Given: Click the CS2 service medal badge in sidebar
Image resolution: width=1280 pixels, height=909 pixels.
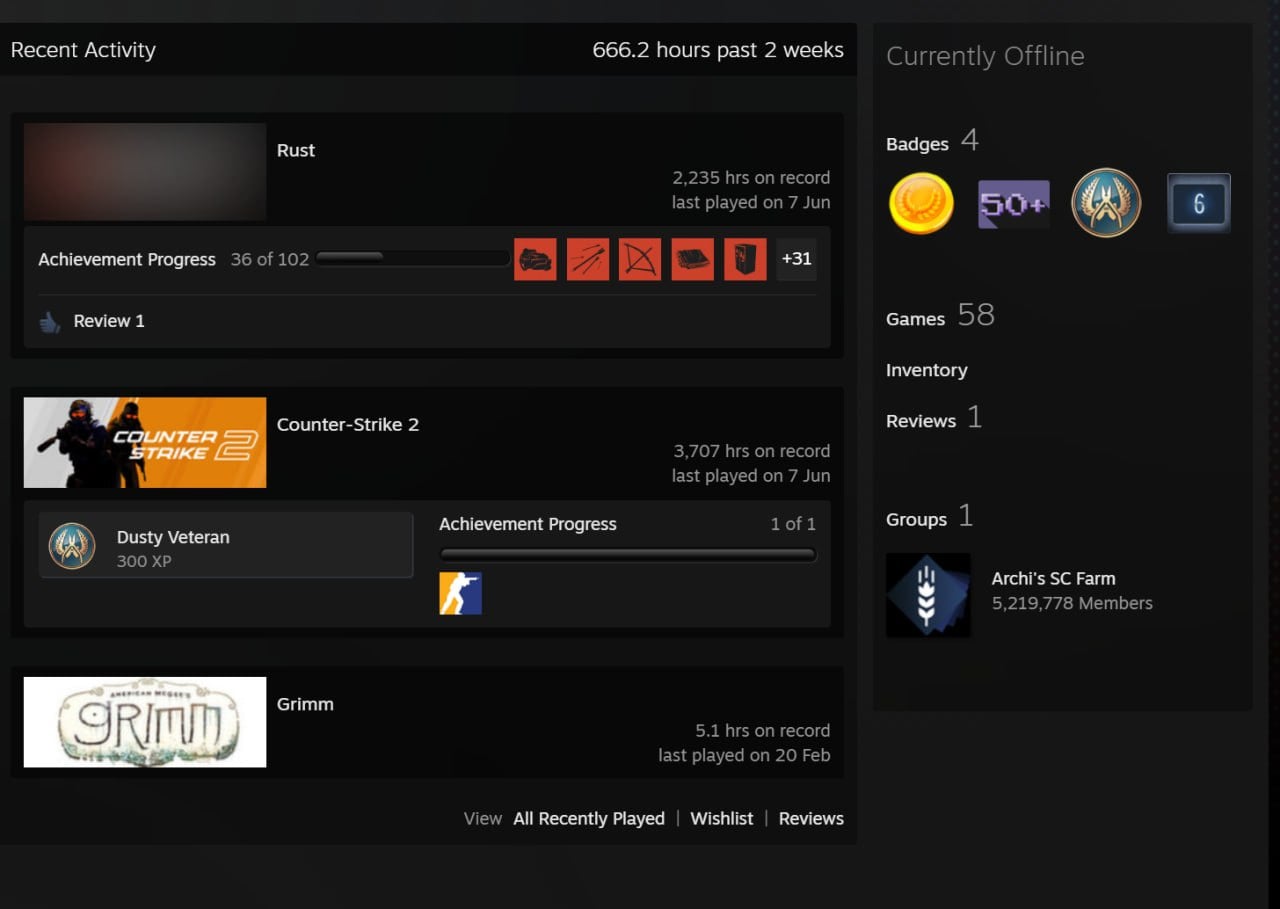Looking at the screenshot, I should point(1106,203).
